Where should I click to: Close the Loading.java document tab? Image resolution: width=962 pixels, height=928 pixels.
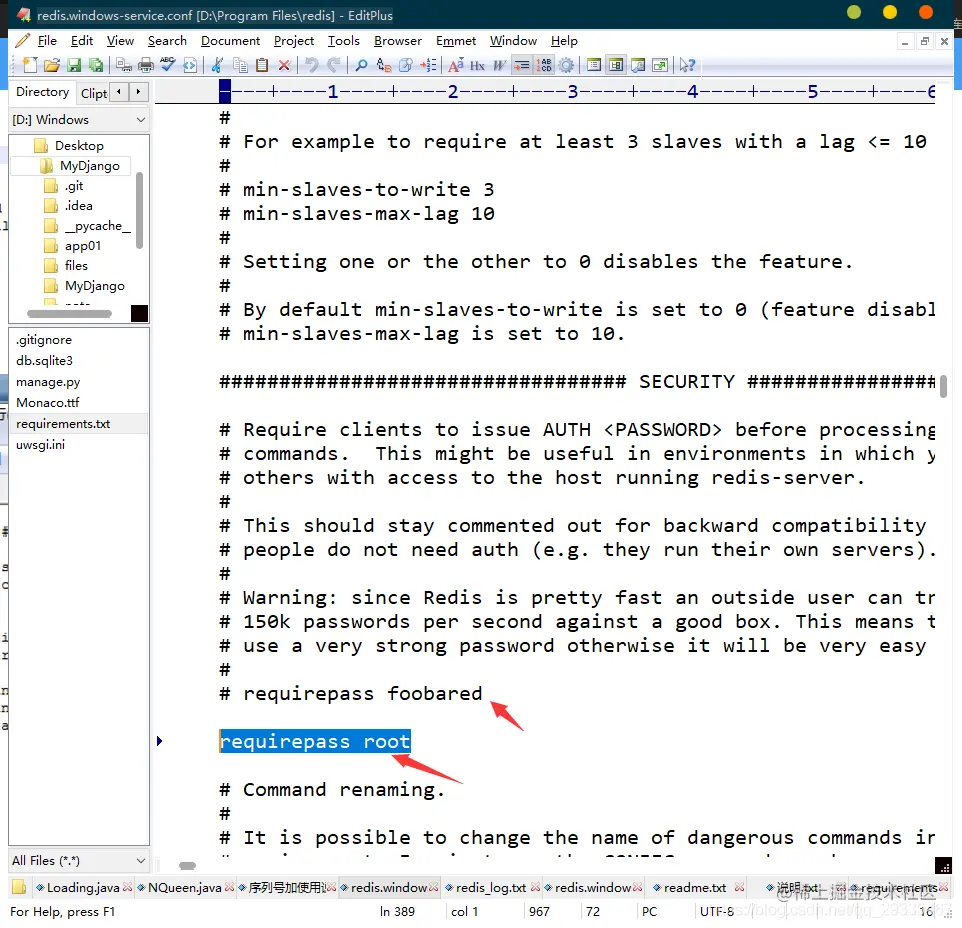click(x=127, y=887)
